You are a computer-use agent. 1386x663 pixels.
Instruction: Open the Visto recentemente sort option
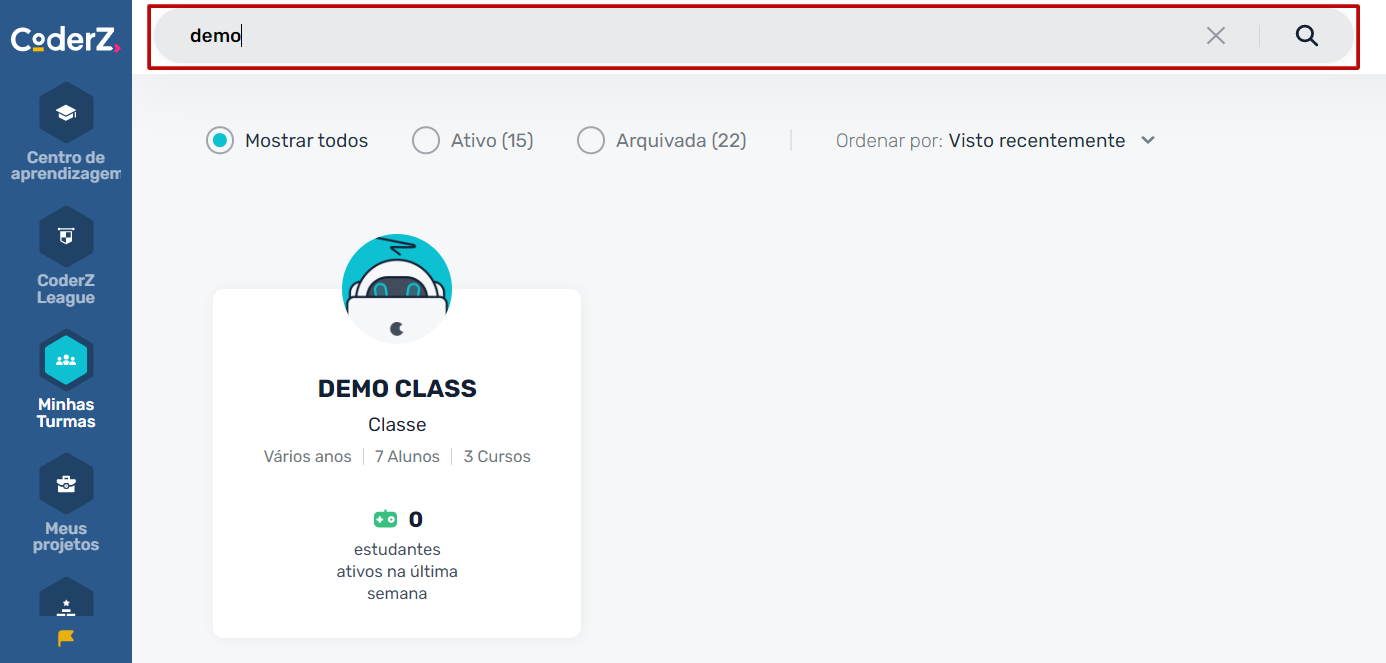[1037, 141]
